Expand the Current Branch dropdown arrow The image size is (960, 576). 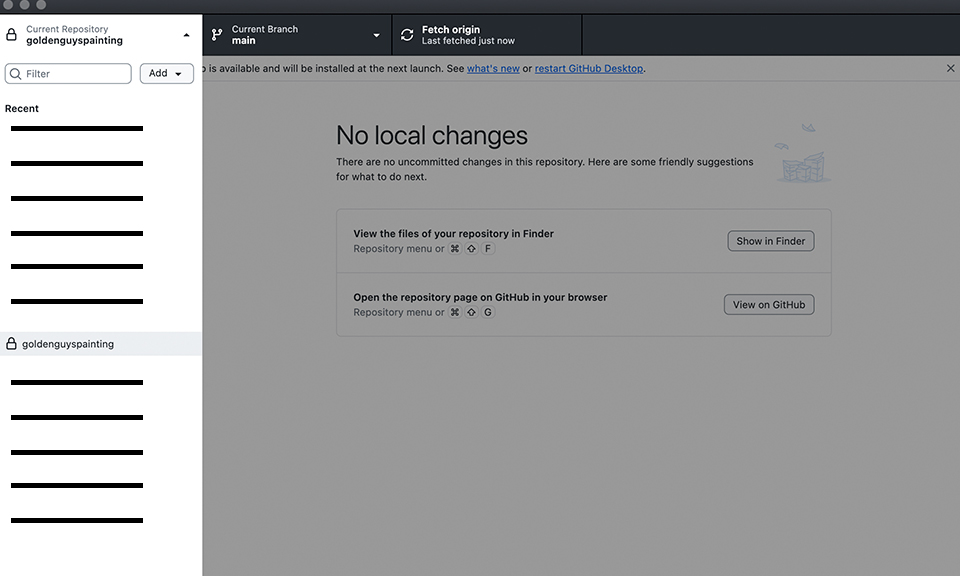tap(376, 35)
